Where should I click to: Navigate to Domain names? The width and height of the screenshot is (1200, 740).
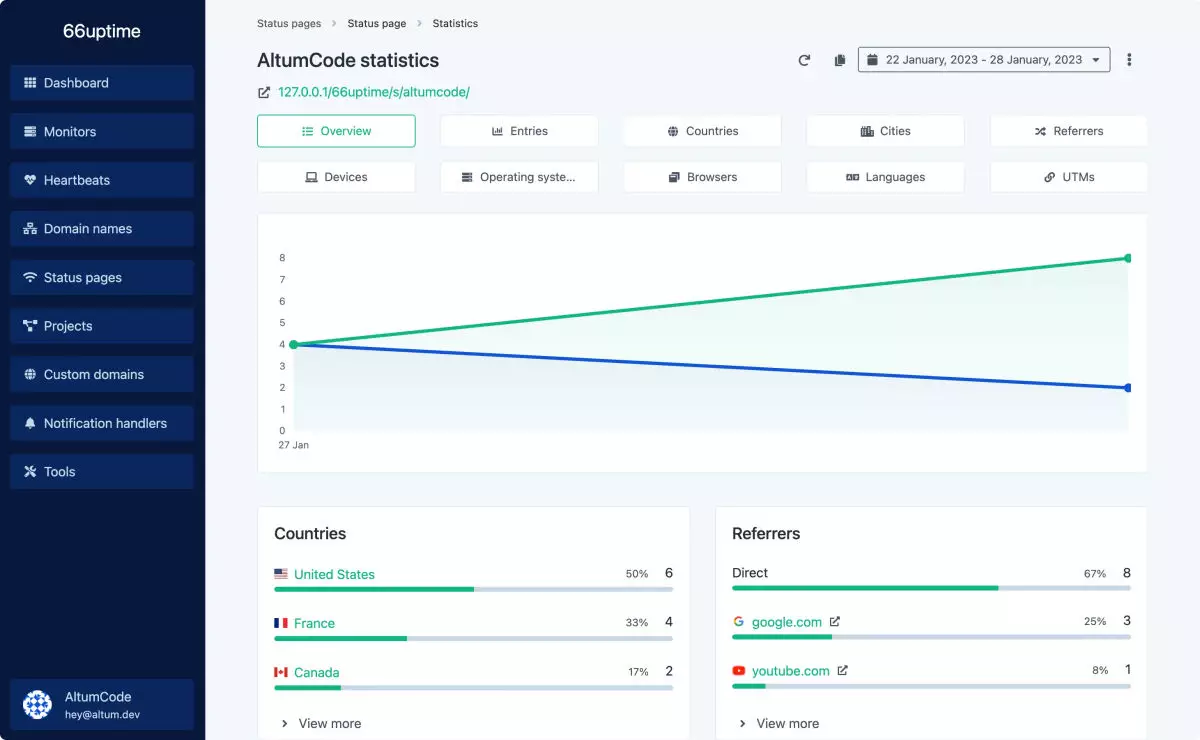102,229
